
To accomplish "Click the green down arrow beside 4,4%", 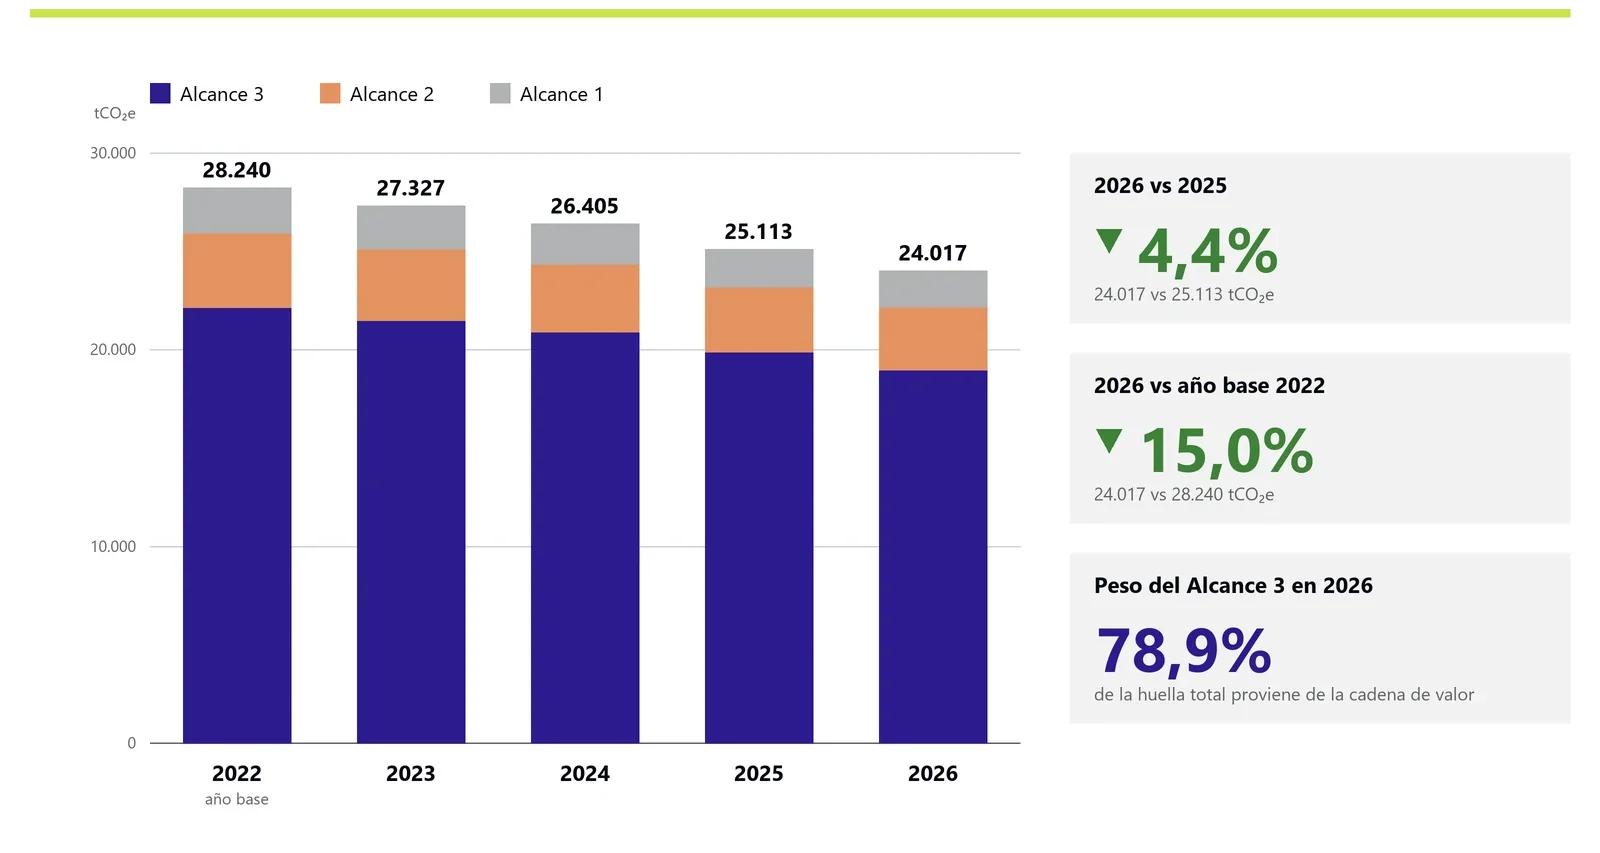I will (x=1109, y=241).
